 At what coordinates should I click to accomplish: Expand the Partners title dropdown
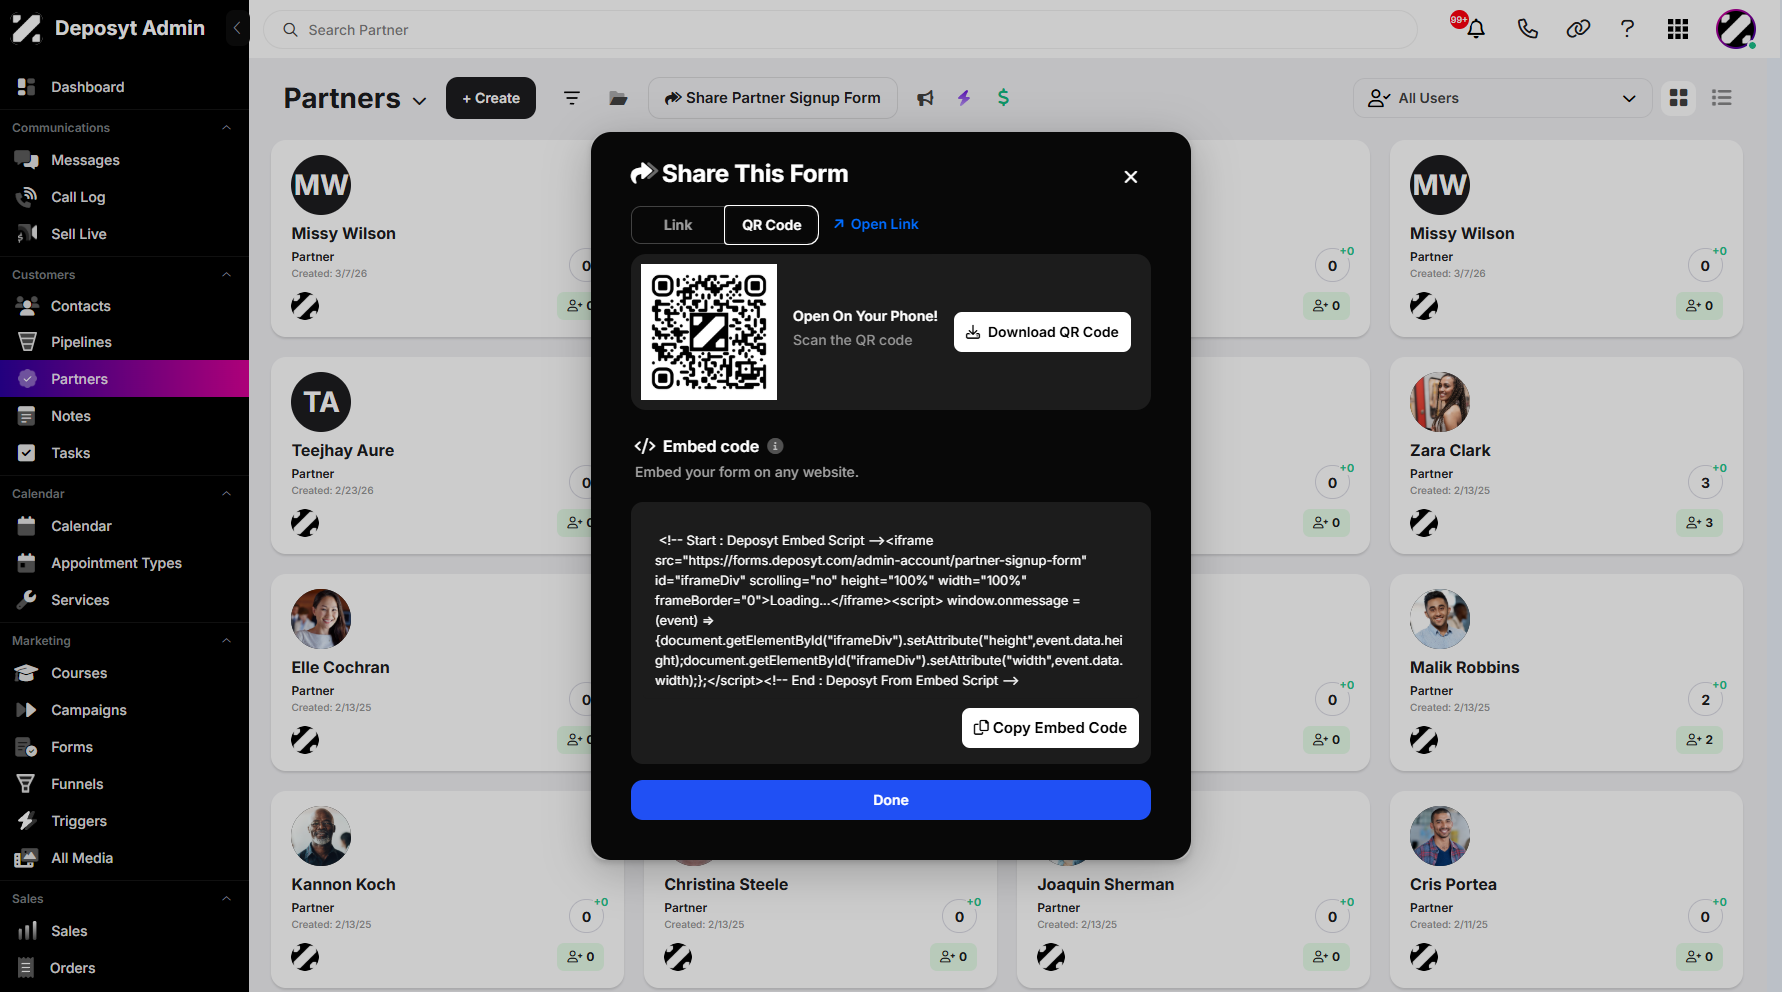click(x=420, y=101)
